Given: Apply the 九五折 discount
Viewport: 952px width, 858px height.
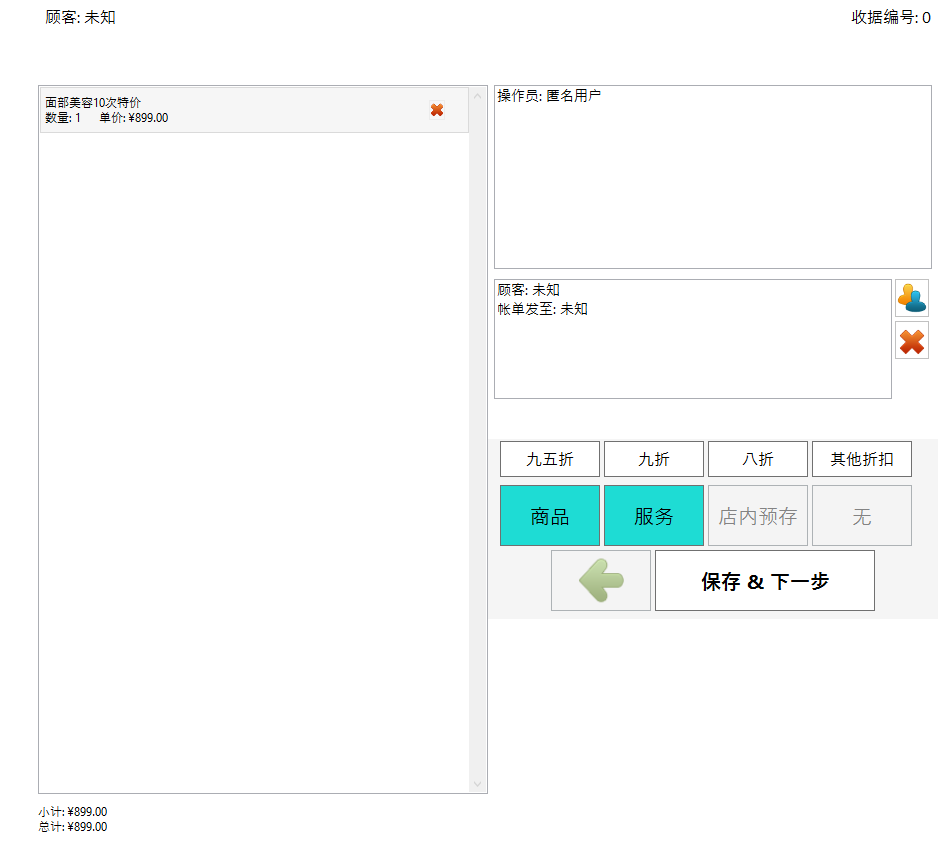Looking at the screenshot, I should pos(549,459).
